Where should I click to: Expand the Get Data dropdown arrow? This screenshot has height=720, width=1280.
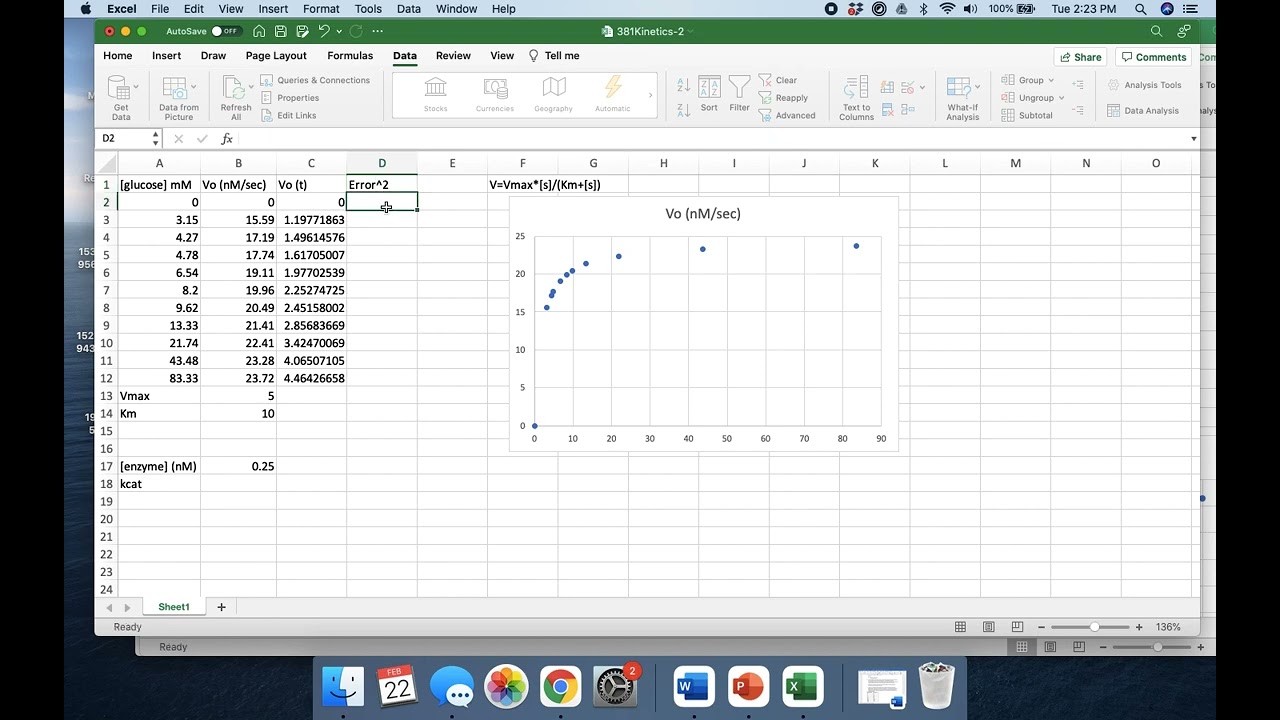pos(136,86)
